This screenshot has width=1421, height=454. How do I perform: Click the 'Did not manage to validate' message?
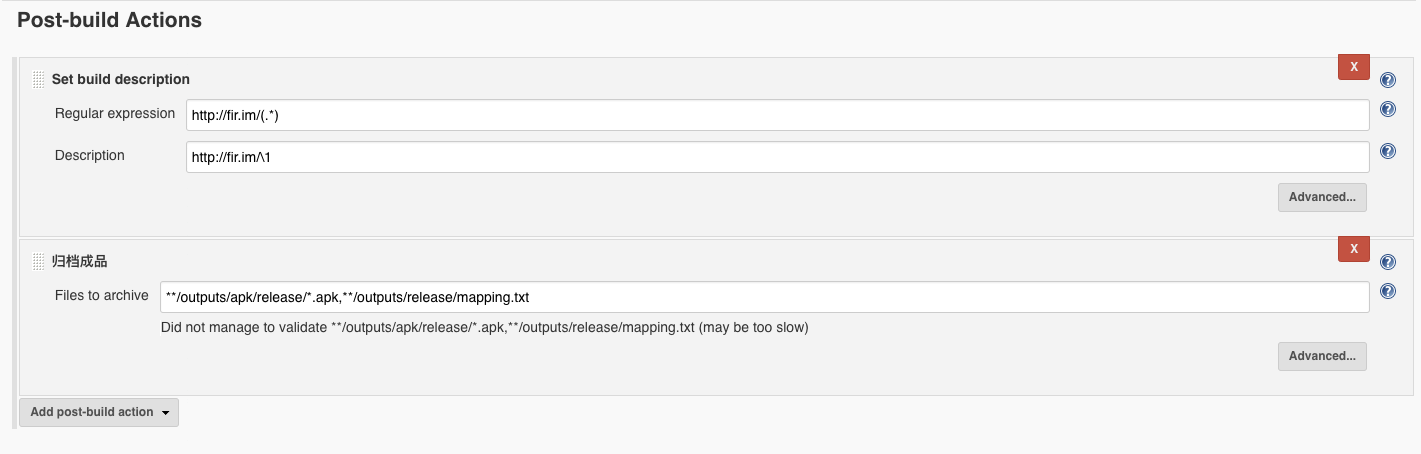tap(484, 327)
